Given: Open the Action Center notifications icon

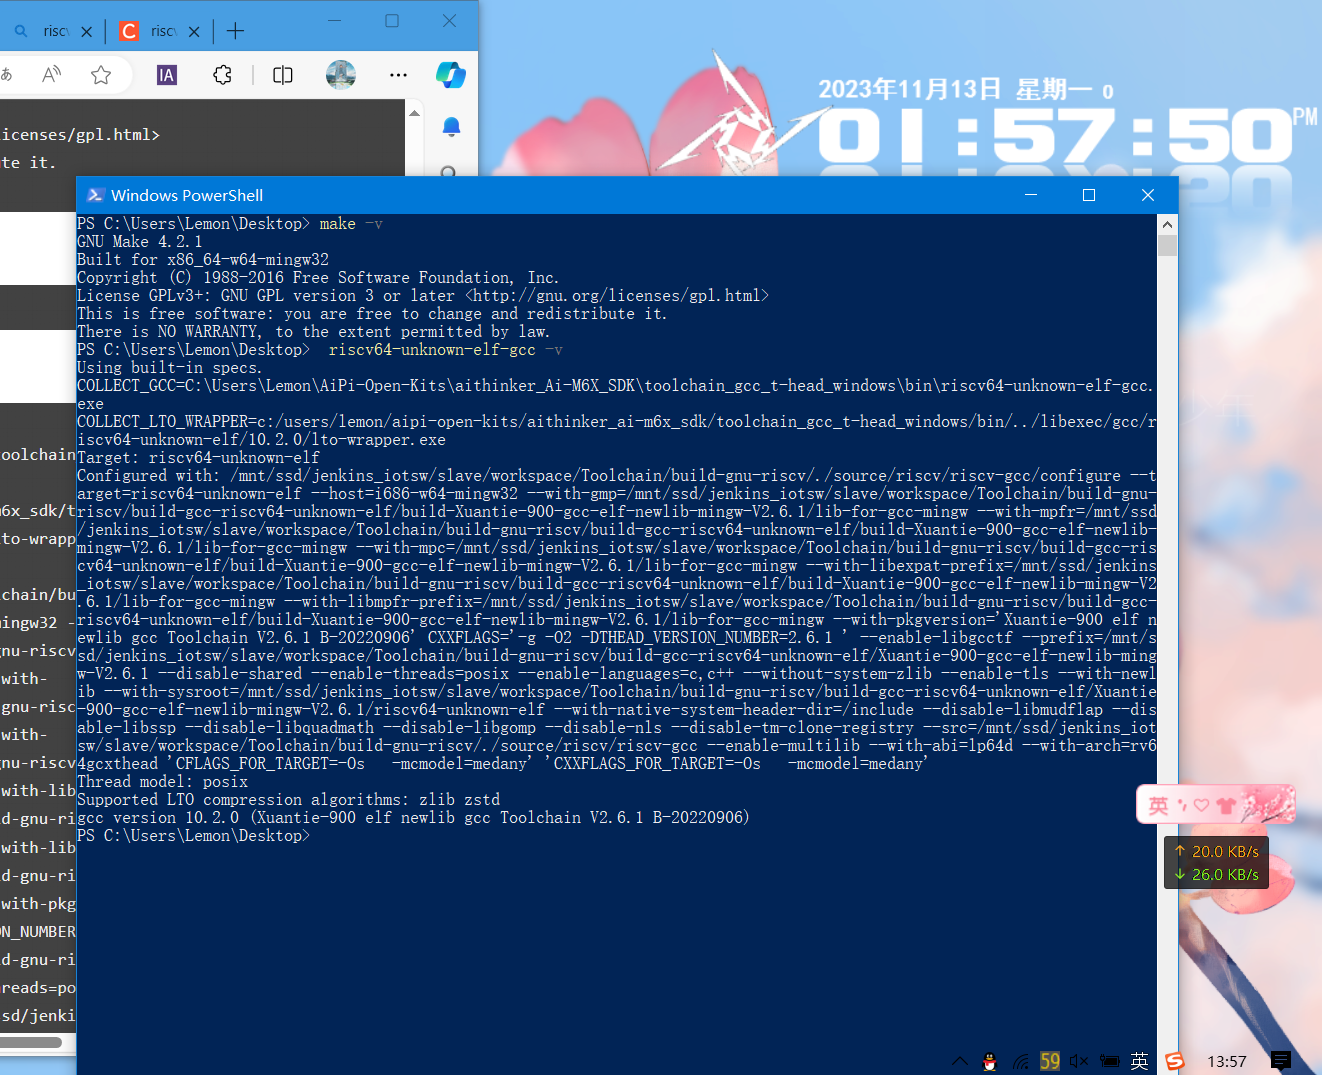Looking at the screenshot, I should tap(1281, 1061).
